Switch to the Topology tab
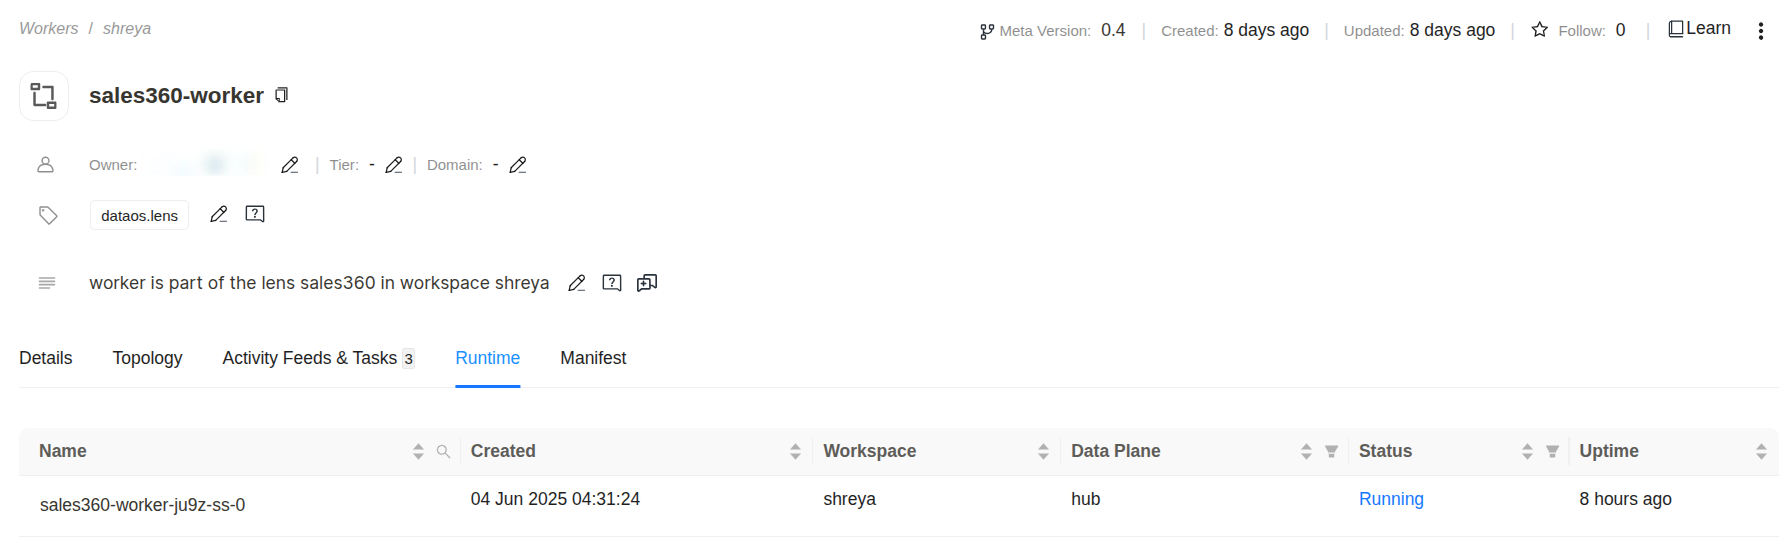Image resolution: width=1792 pixels, height=559 pixels. [147, 358]
